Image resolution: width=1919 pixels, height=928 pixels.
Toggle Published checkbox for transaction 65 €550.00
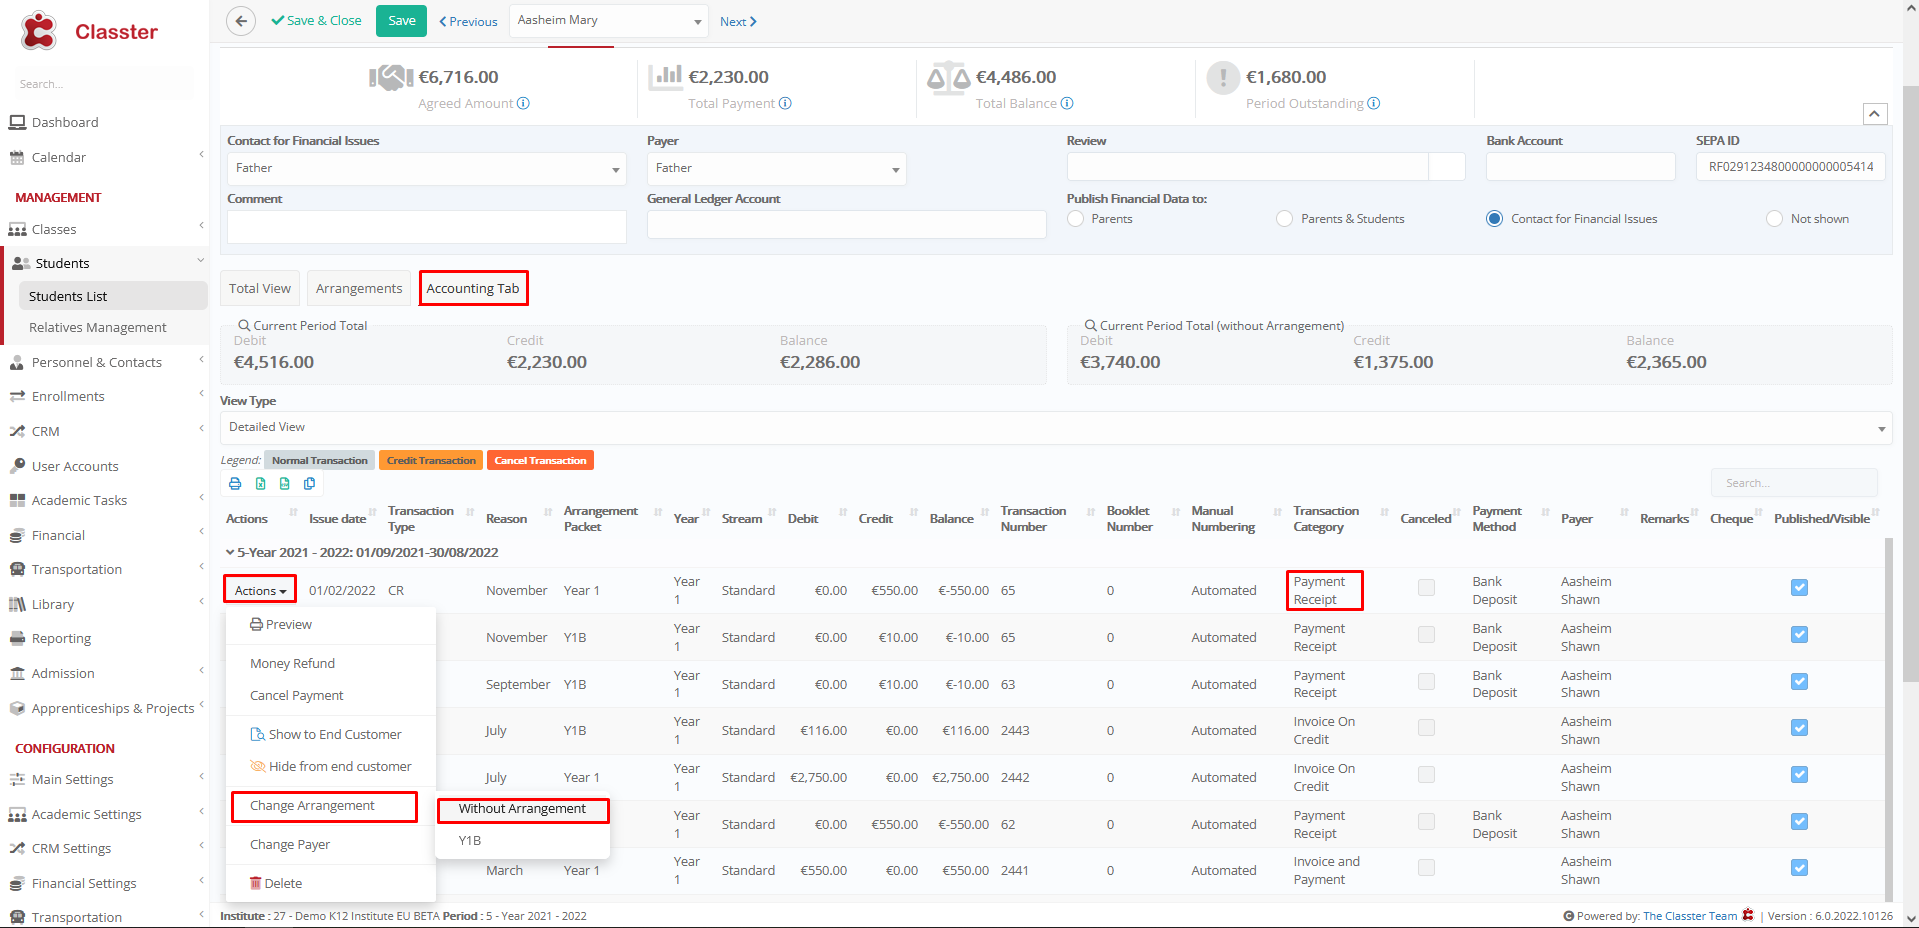[1799, 588]
